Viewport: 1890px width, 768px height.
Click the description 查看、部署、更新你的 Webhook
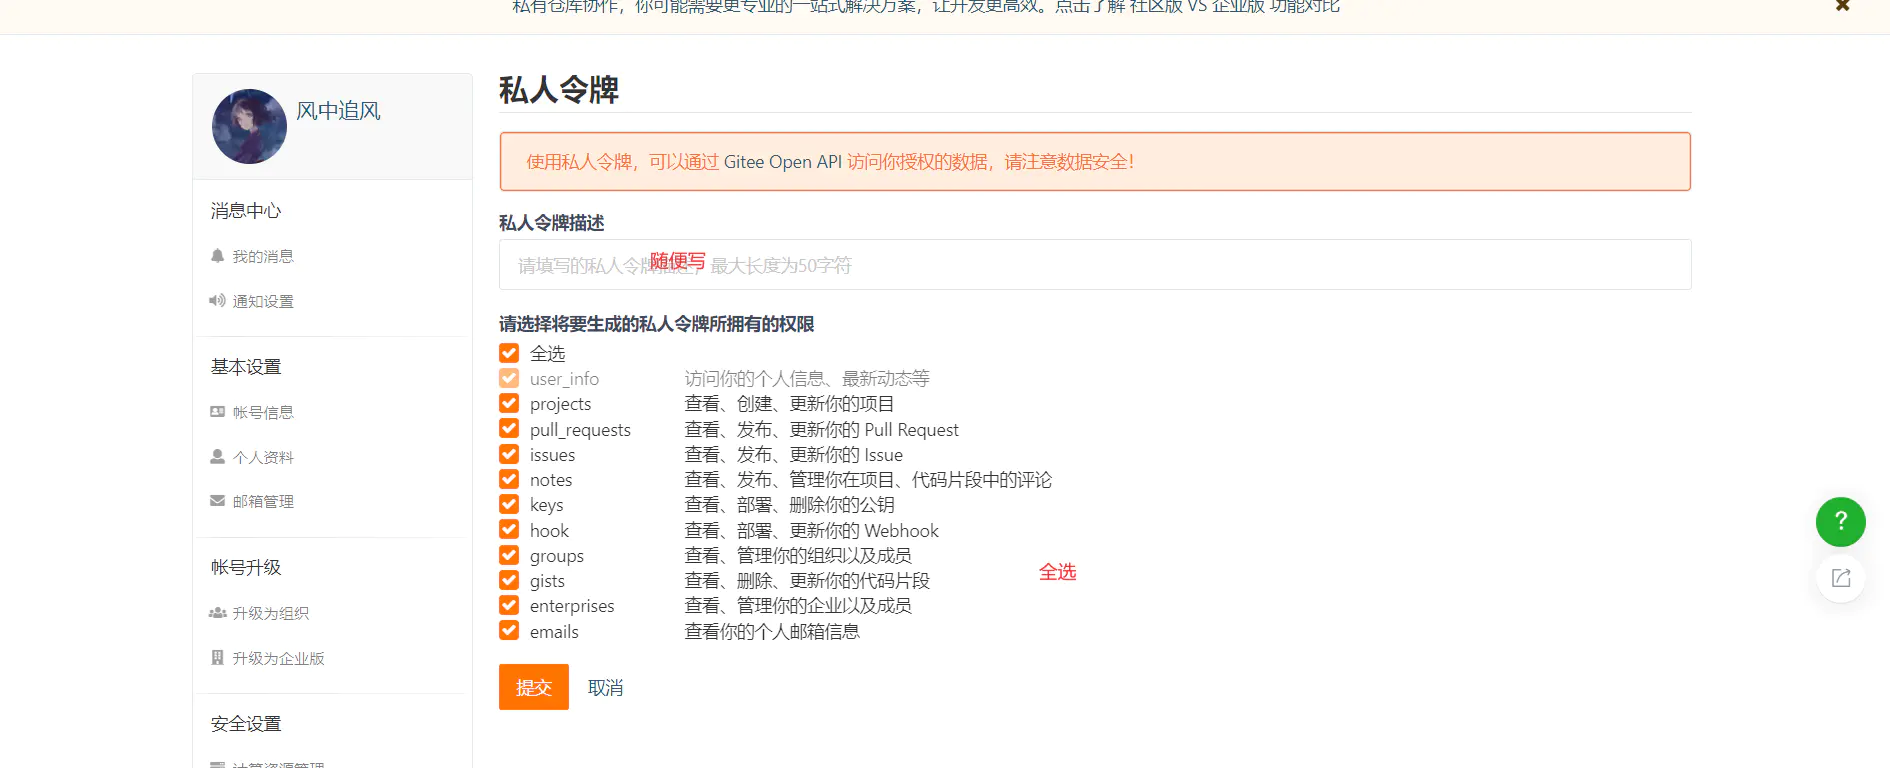tap(812, 531)
